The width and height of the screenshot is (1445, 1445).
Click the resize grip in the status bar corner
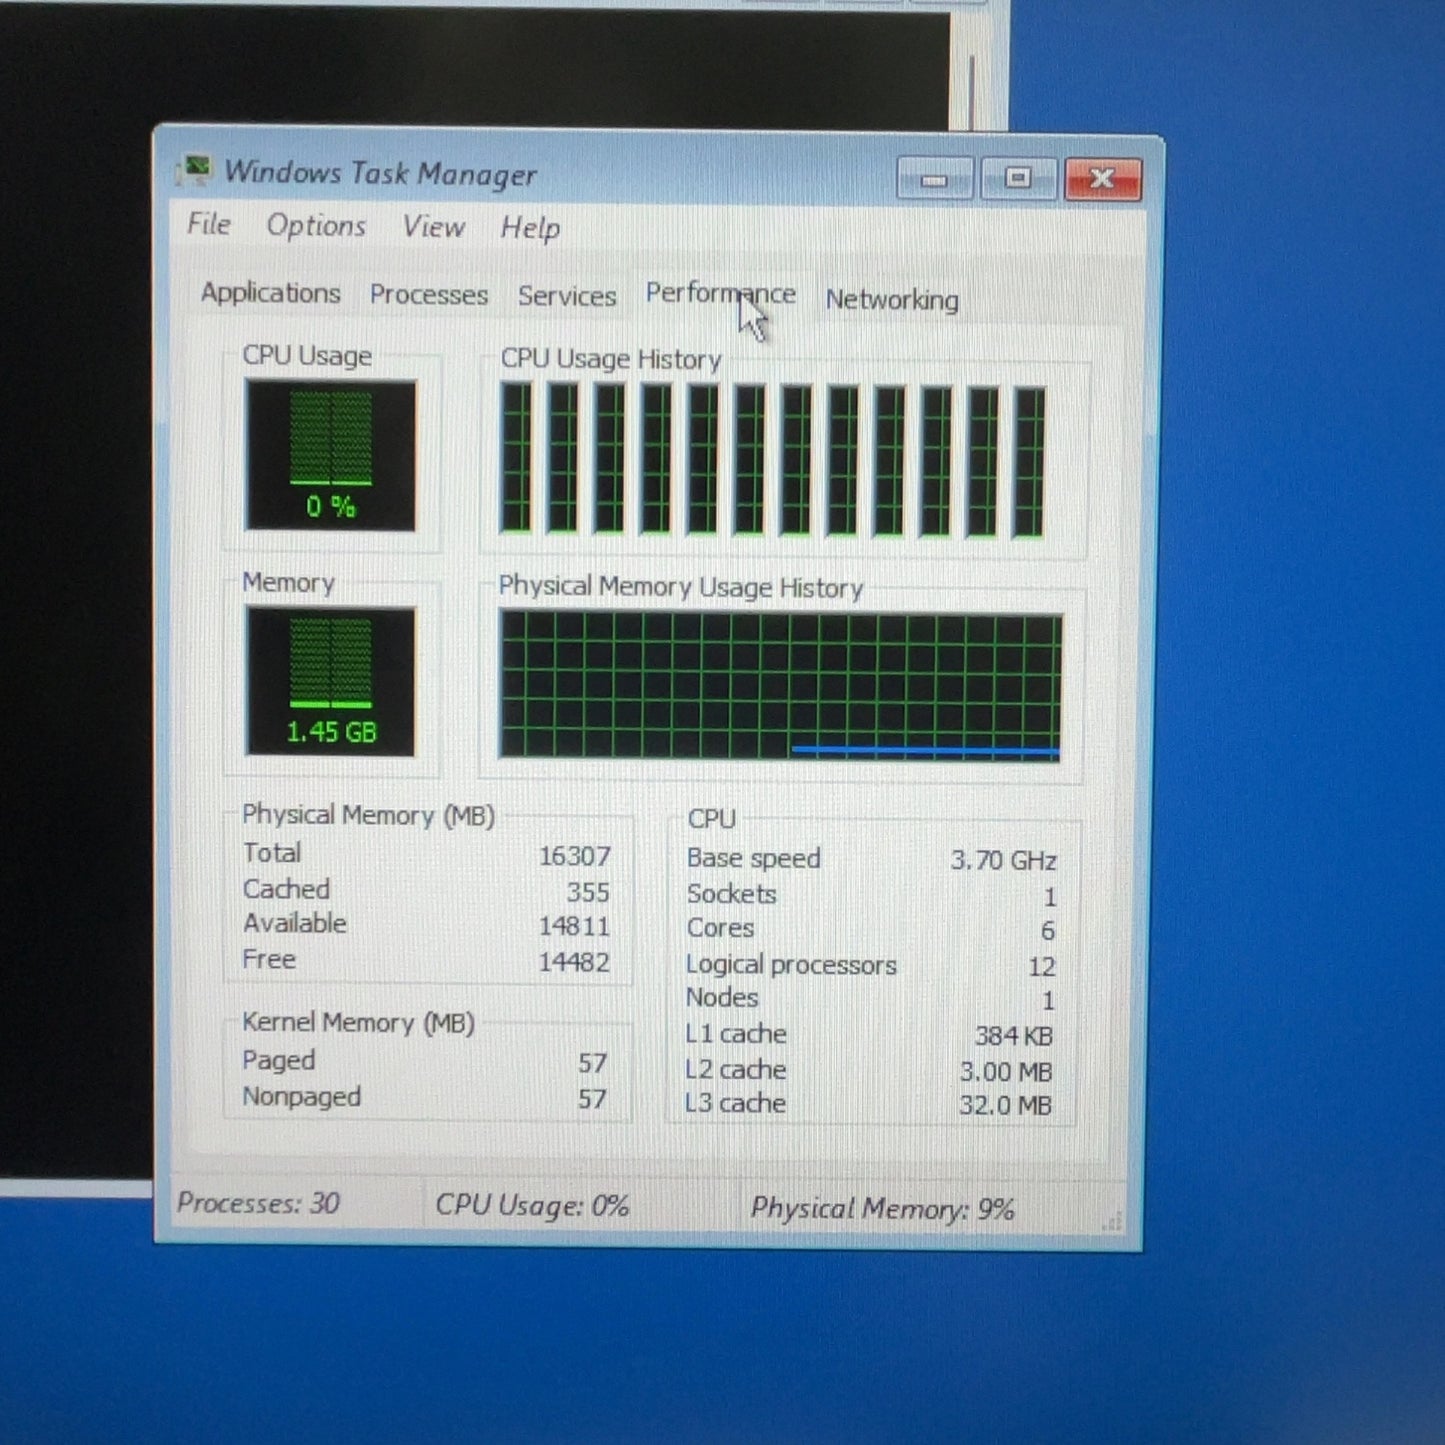click(x=1113, y=1221)
